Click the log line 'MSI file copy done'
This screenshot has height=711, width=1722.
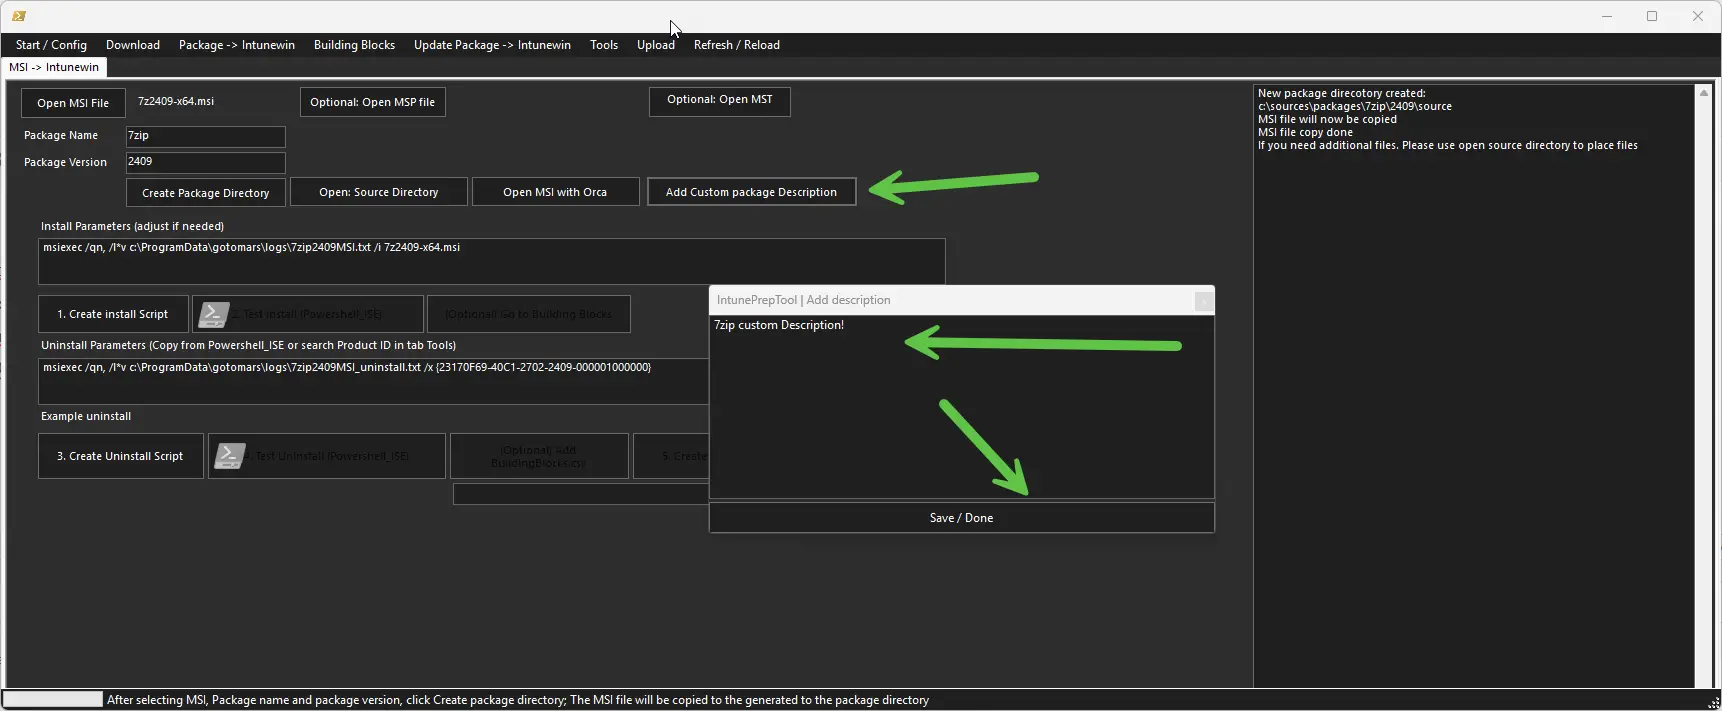pyautogui.click(x=1305, y=132)
